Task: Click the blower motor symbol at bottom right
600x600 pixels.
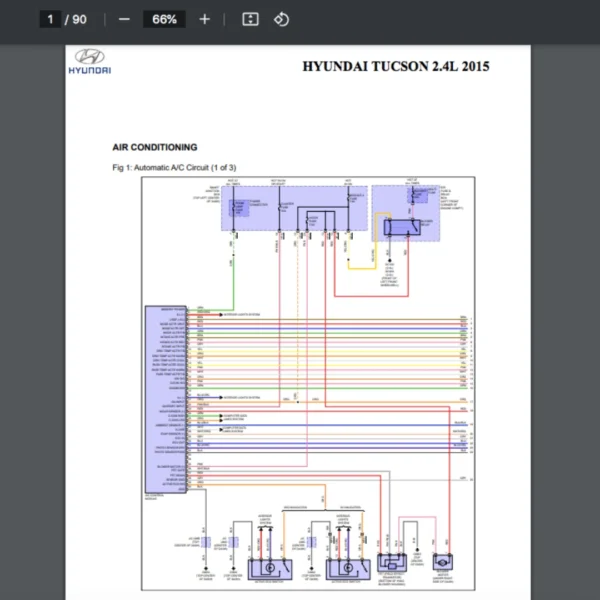Action: (x=442, y=565)
